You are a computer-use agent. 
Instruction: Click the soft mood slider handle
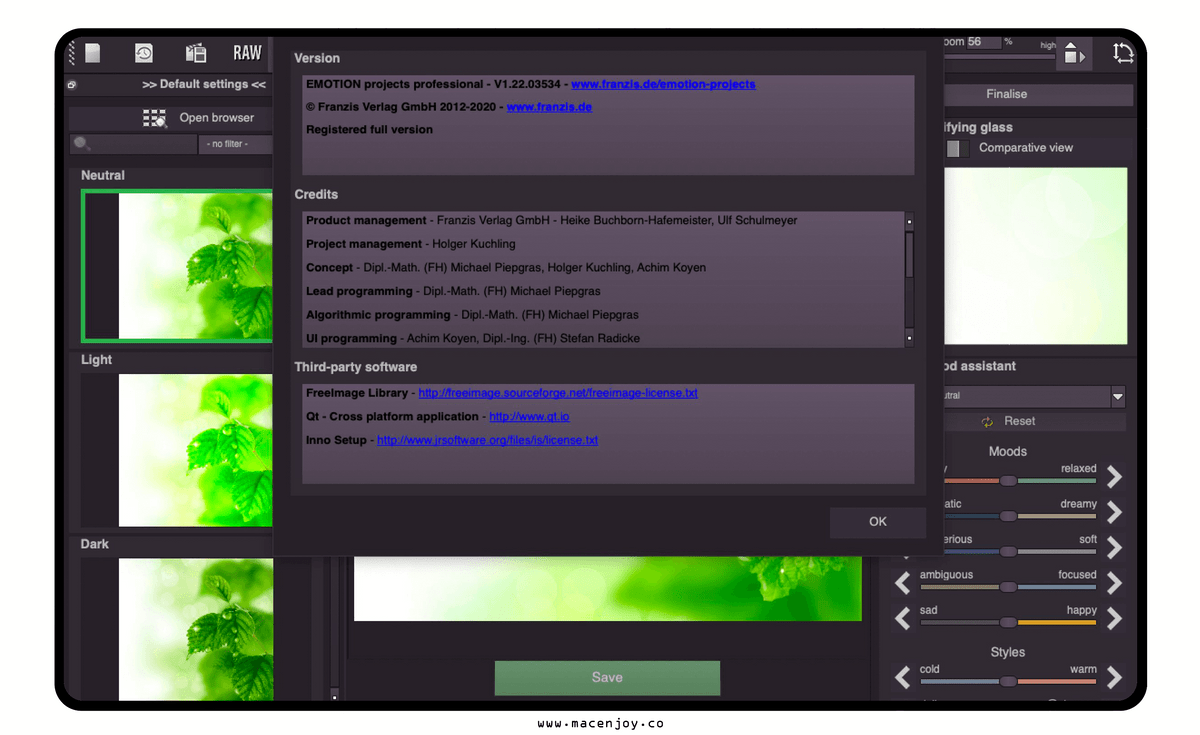click(1008, 552)
